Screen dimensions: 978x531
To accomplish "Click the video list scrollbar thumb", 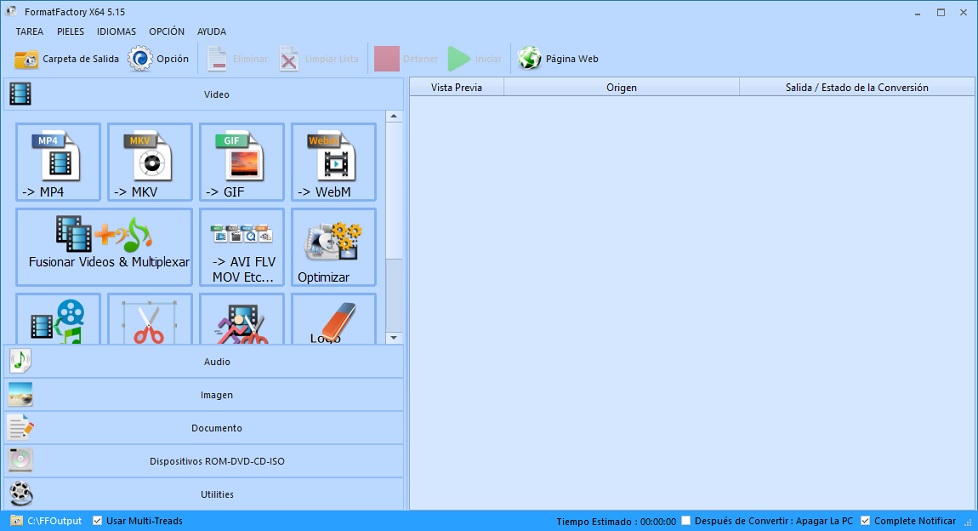I will tap(394, 190).
